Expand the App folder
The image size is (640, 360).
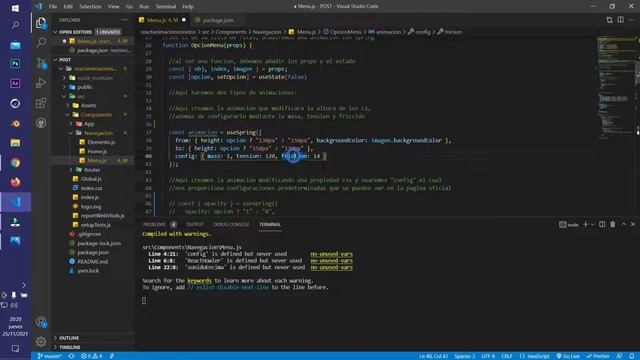[71, 124]
